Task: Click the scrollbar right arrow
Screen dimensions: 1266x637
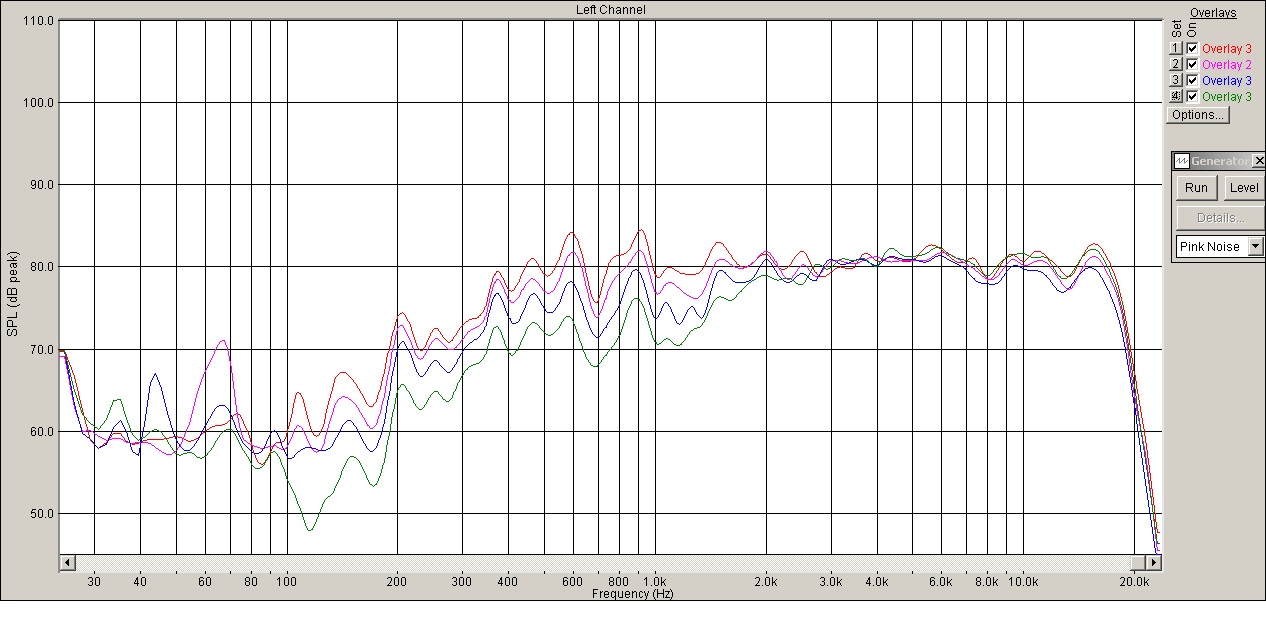Action: coord(1152,562)
